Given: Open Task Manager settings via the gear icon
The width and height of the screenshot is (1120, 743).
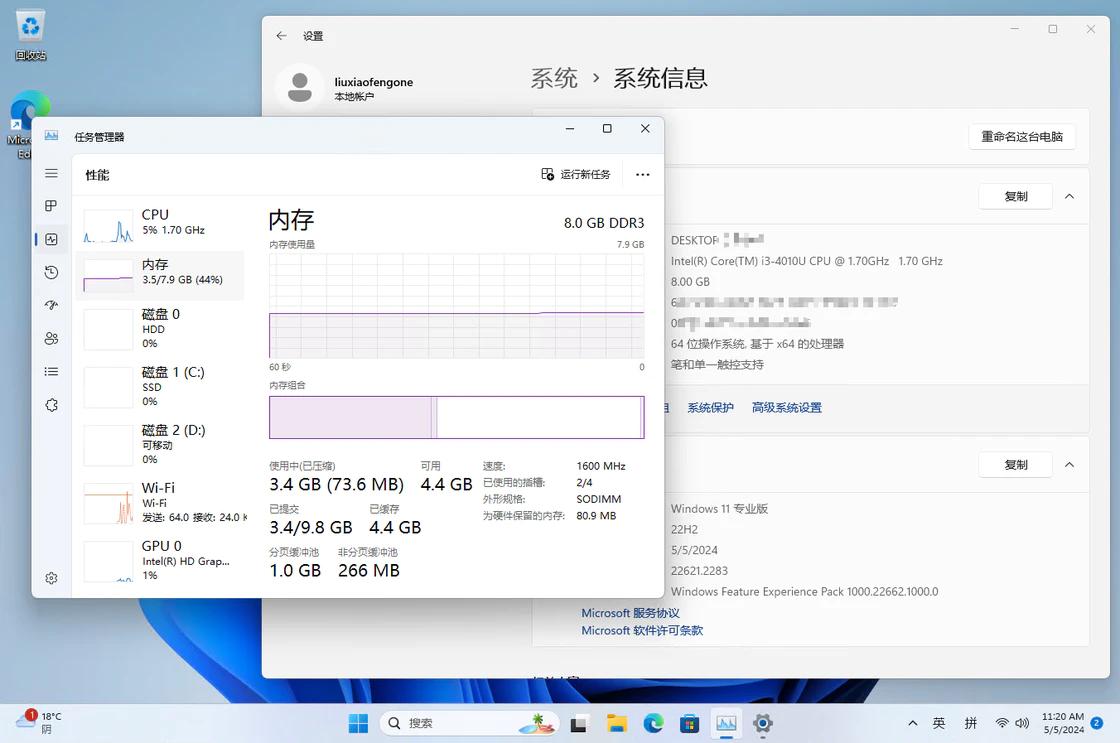Looking at the screenshot, I should coord(51,578).
